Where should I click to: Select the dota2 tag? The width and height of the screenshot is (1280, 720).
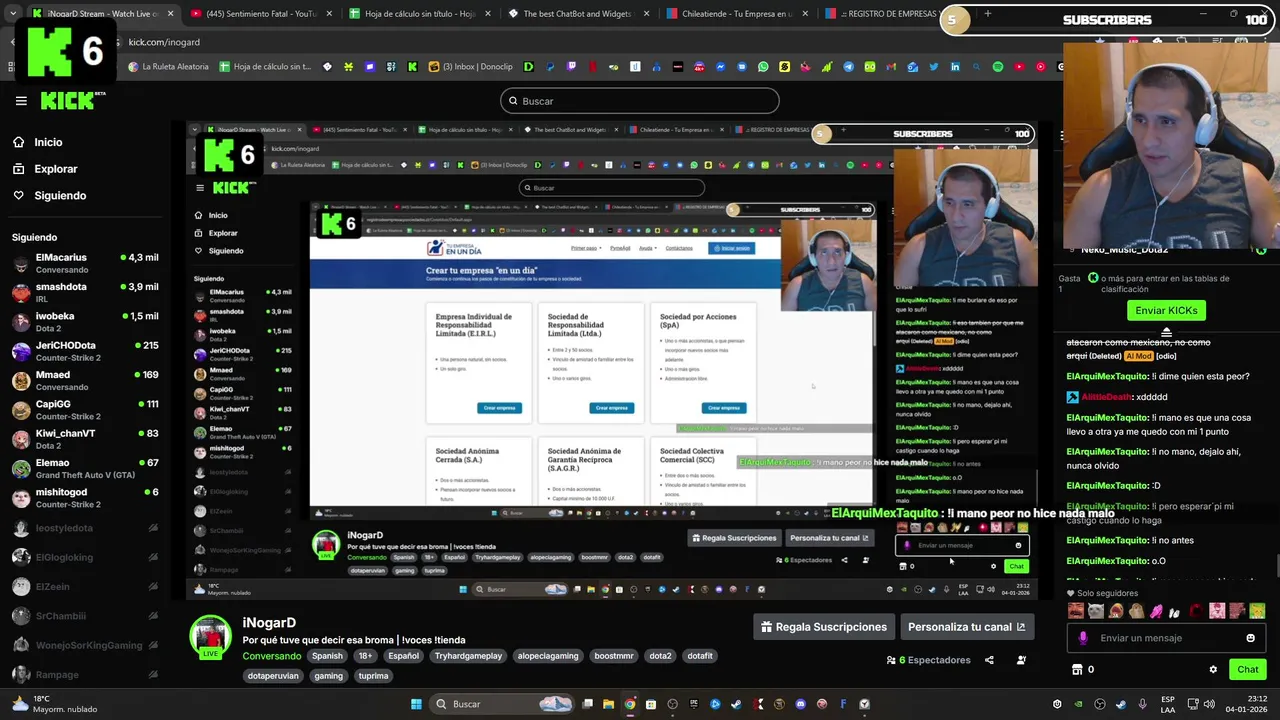(x=660, y=656)
